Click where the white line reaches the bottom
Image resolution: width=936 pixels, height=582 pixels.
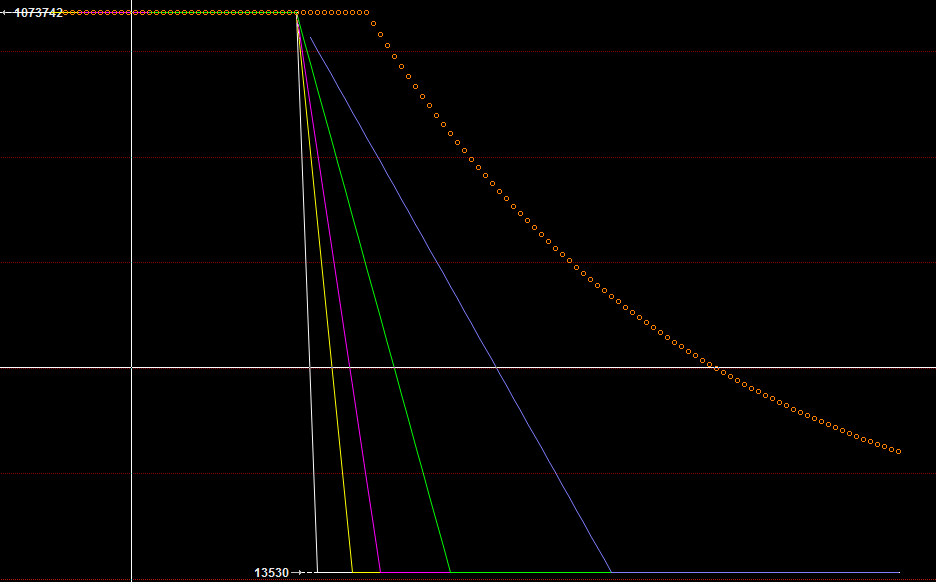tap(317, 572)
